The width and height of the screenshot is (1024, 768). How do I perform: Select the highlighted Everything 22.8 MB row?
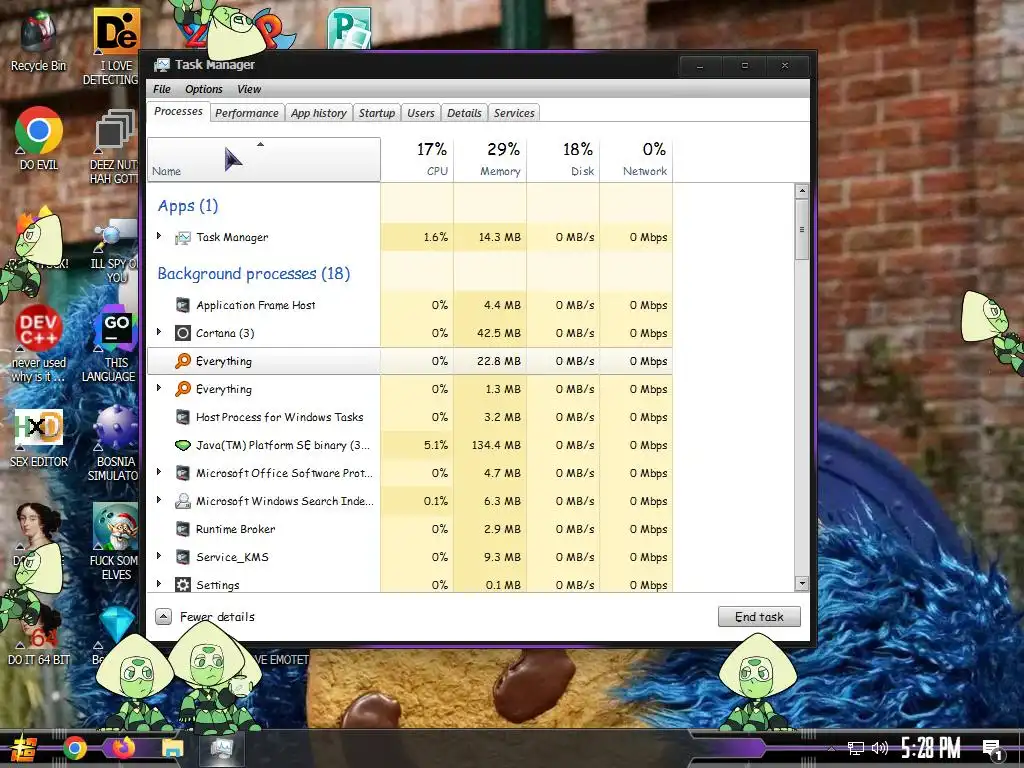tap(410, 361)
